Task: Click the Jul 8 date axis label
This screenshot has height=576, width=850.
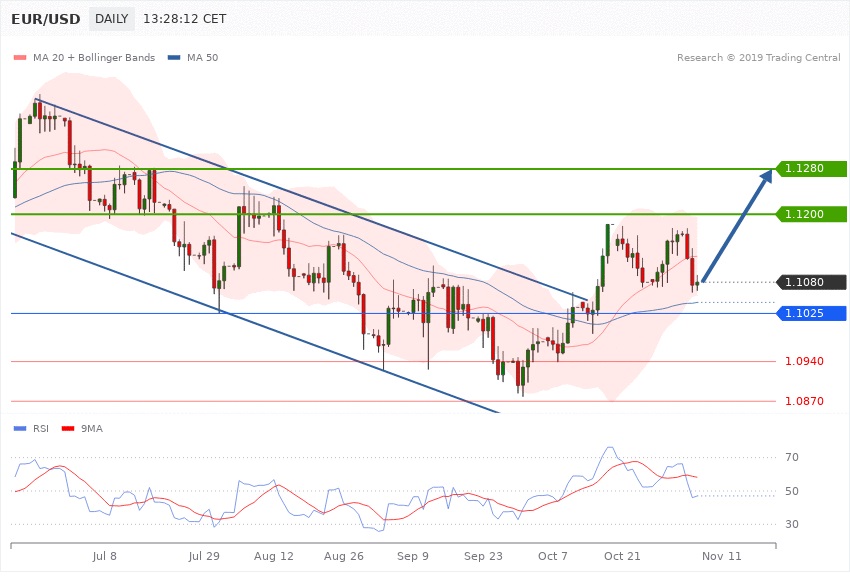Action: (104, 554)
